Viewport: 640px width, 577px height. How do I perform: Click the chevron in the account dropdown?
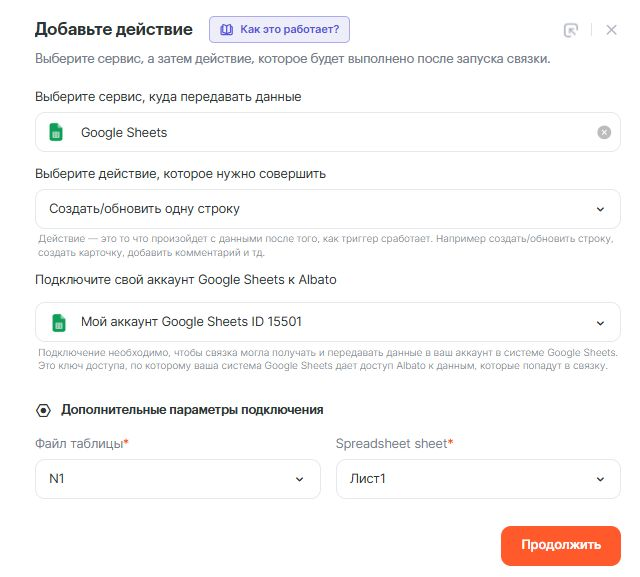[x=601, y=322]
